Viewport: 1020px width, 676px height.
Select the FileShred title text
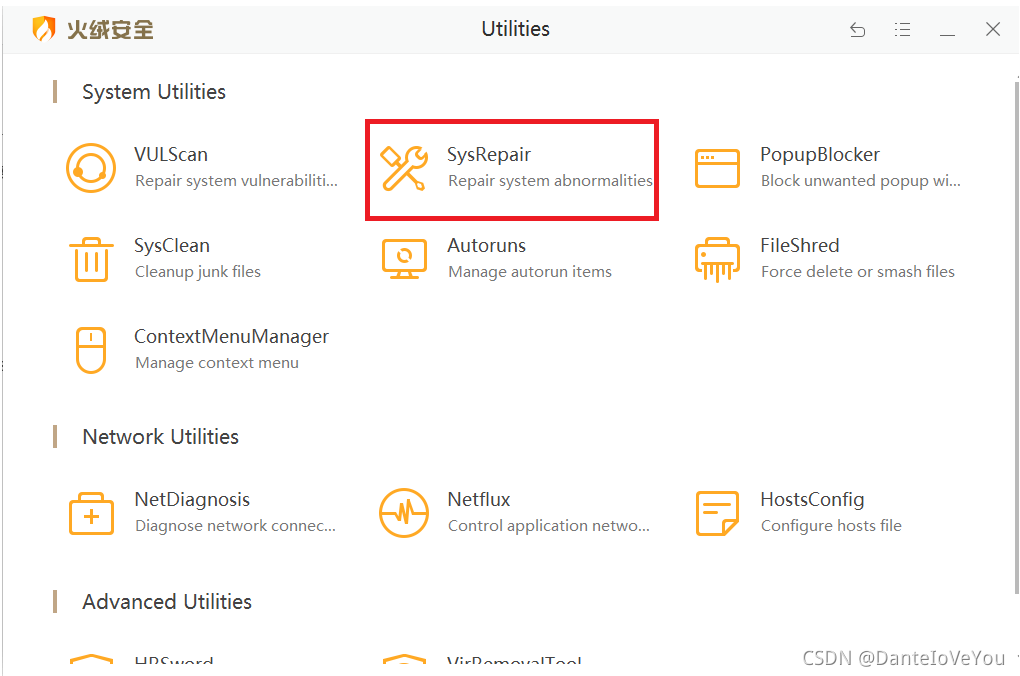click(x=799, y=246)
